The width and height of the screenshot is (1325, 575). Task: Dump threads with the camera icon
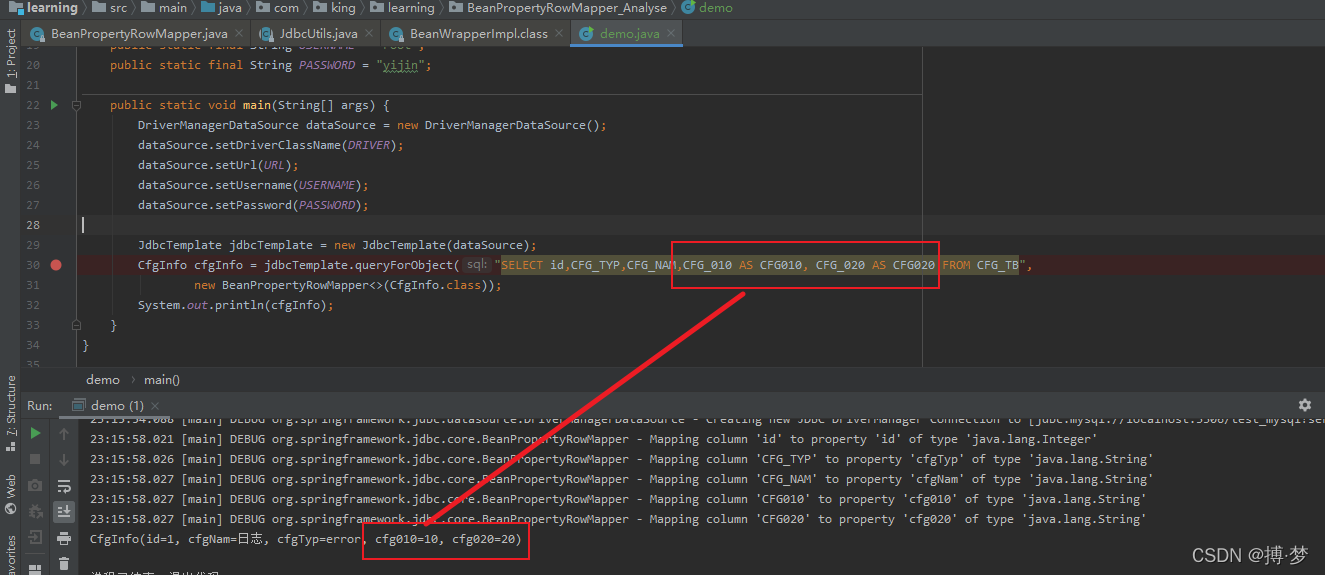point(36,485)
